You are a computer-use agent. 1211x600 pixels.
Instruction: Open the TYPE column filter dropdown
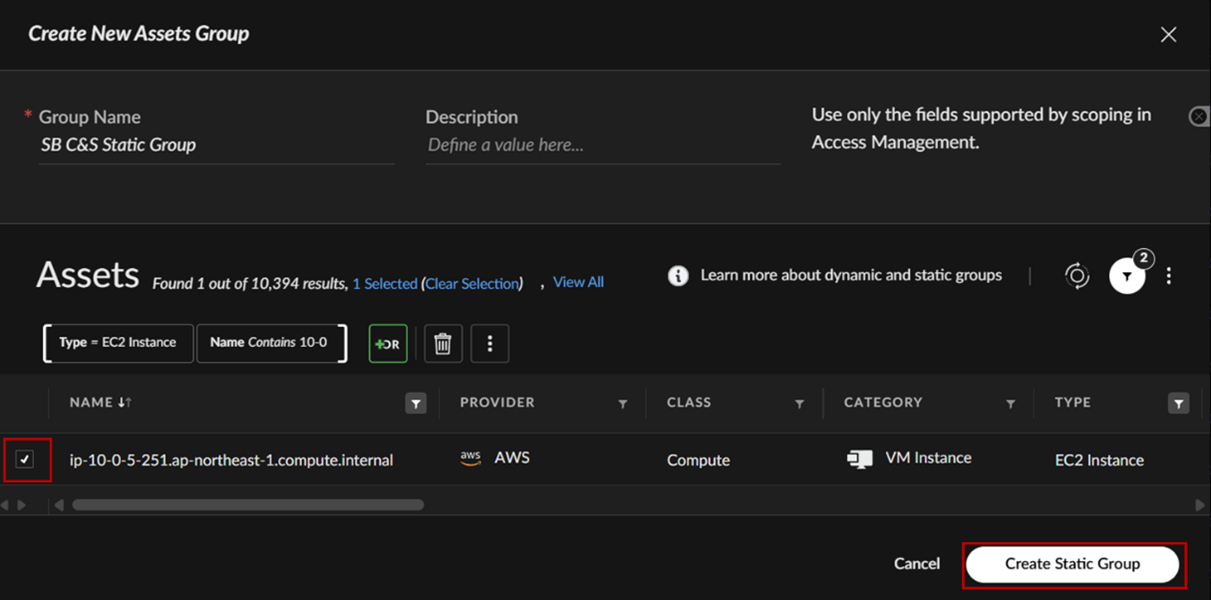point(1179,403)
